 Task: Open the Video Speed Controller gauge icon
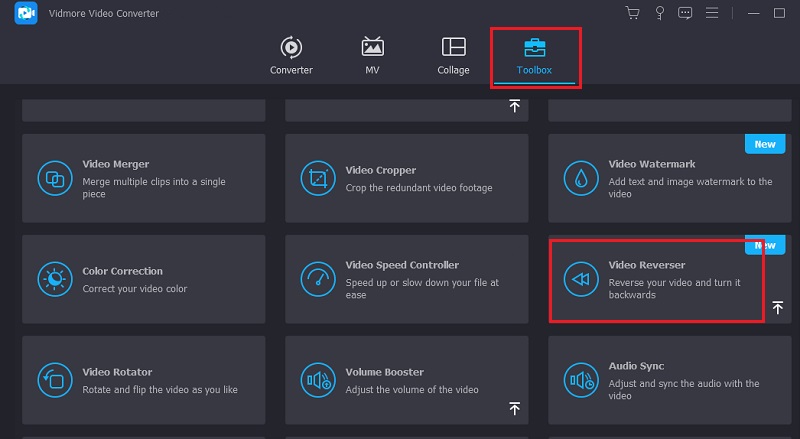click(318, 279)
